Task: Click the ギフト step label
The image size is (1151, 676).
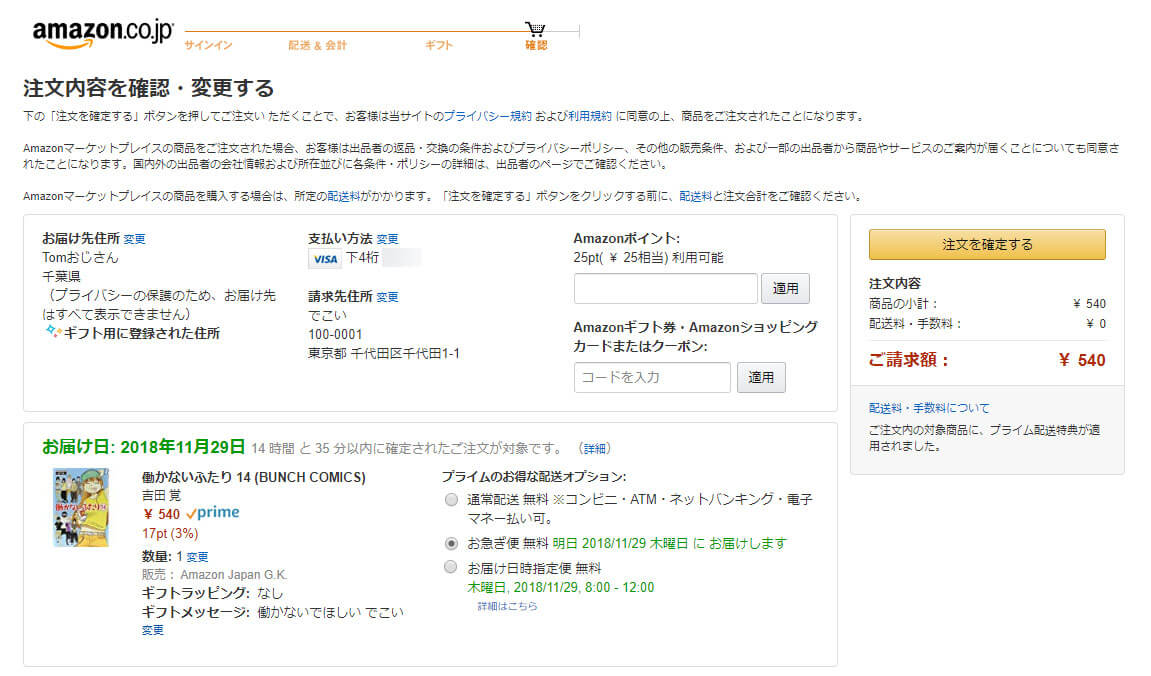Action: click(x=438, y=46)
